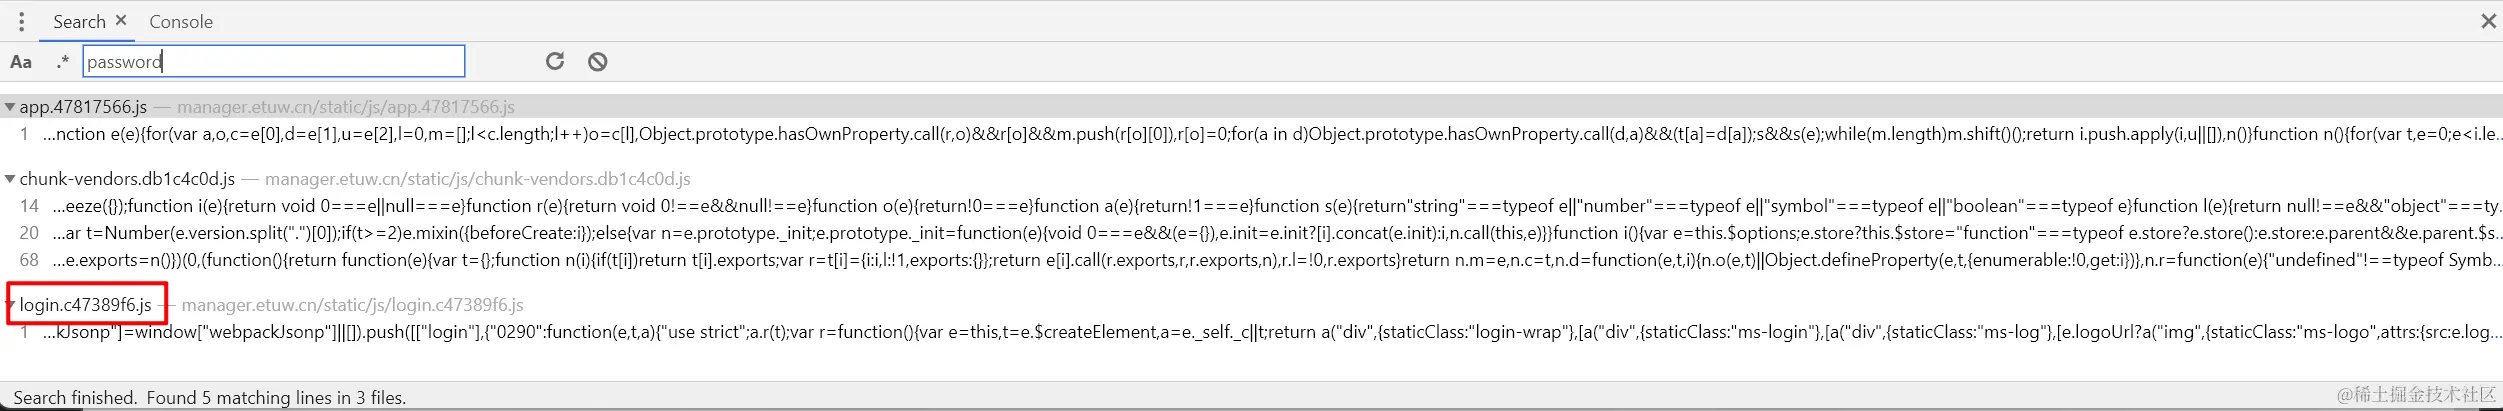Switch to the Console tab
2503x411 pixels.
coord(180,21)
